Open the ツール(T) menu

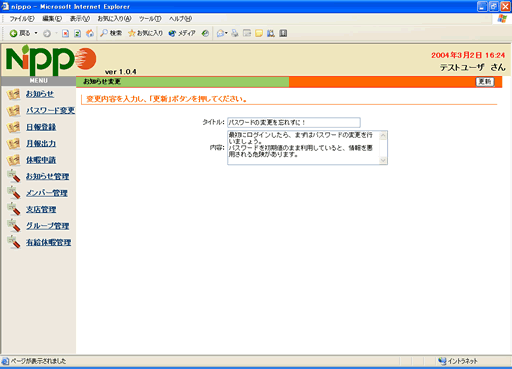click(150, 19)
